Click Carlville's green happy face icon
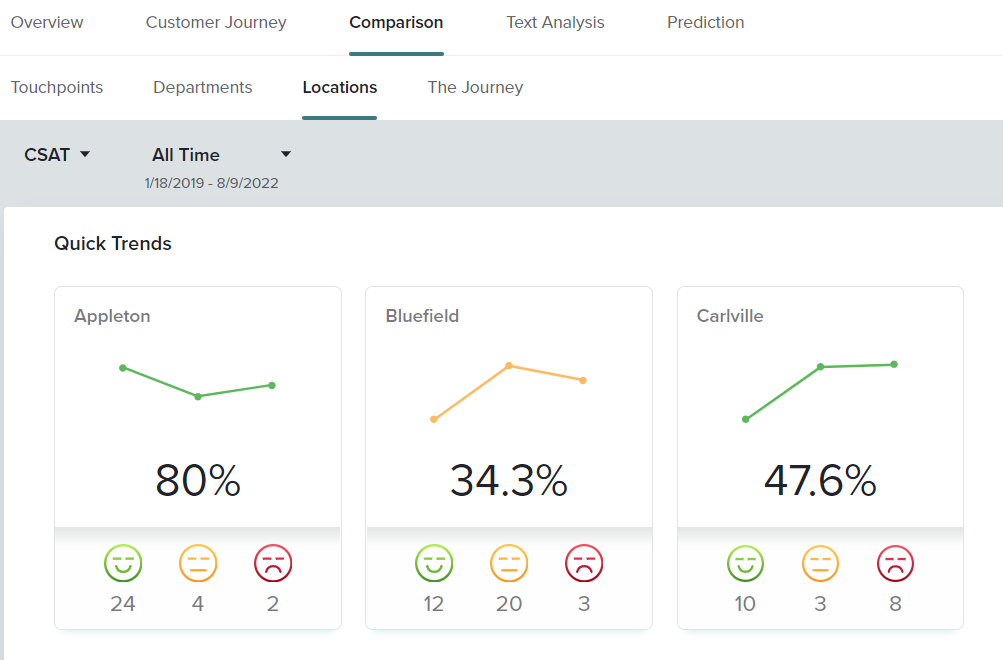Viewport: 1003px width, 660px height. (x=745, y=564)
